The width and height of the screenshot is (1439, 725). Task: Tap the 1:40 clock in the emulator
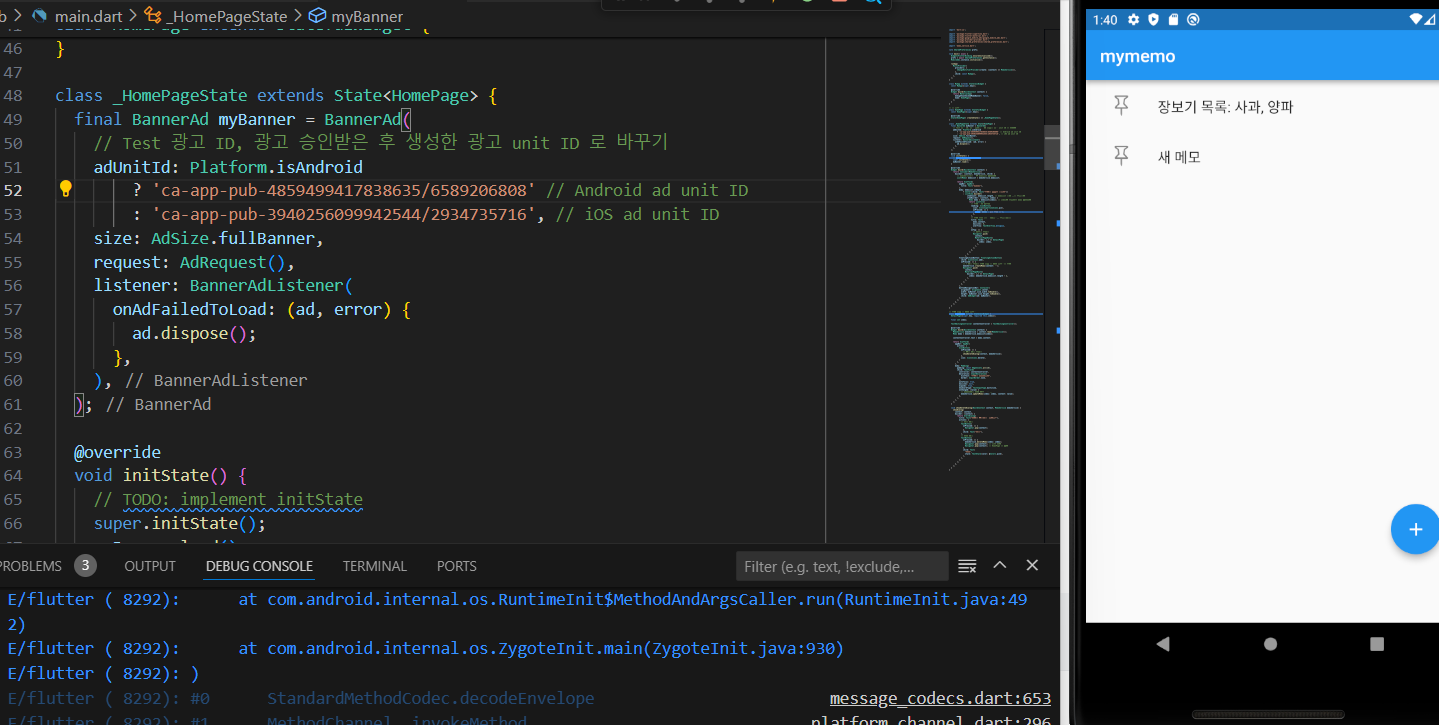click(x=1105, y=19)
